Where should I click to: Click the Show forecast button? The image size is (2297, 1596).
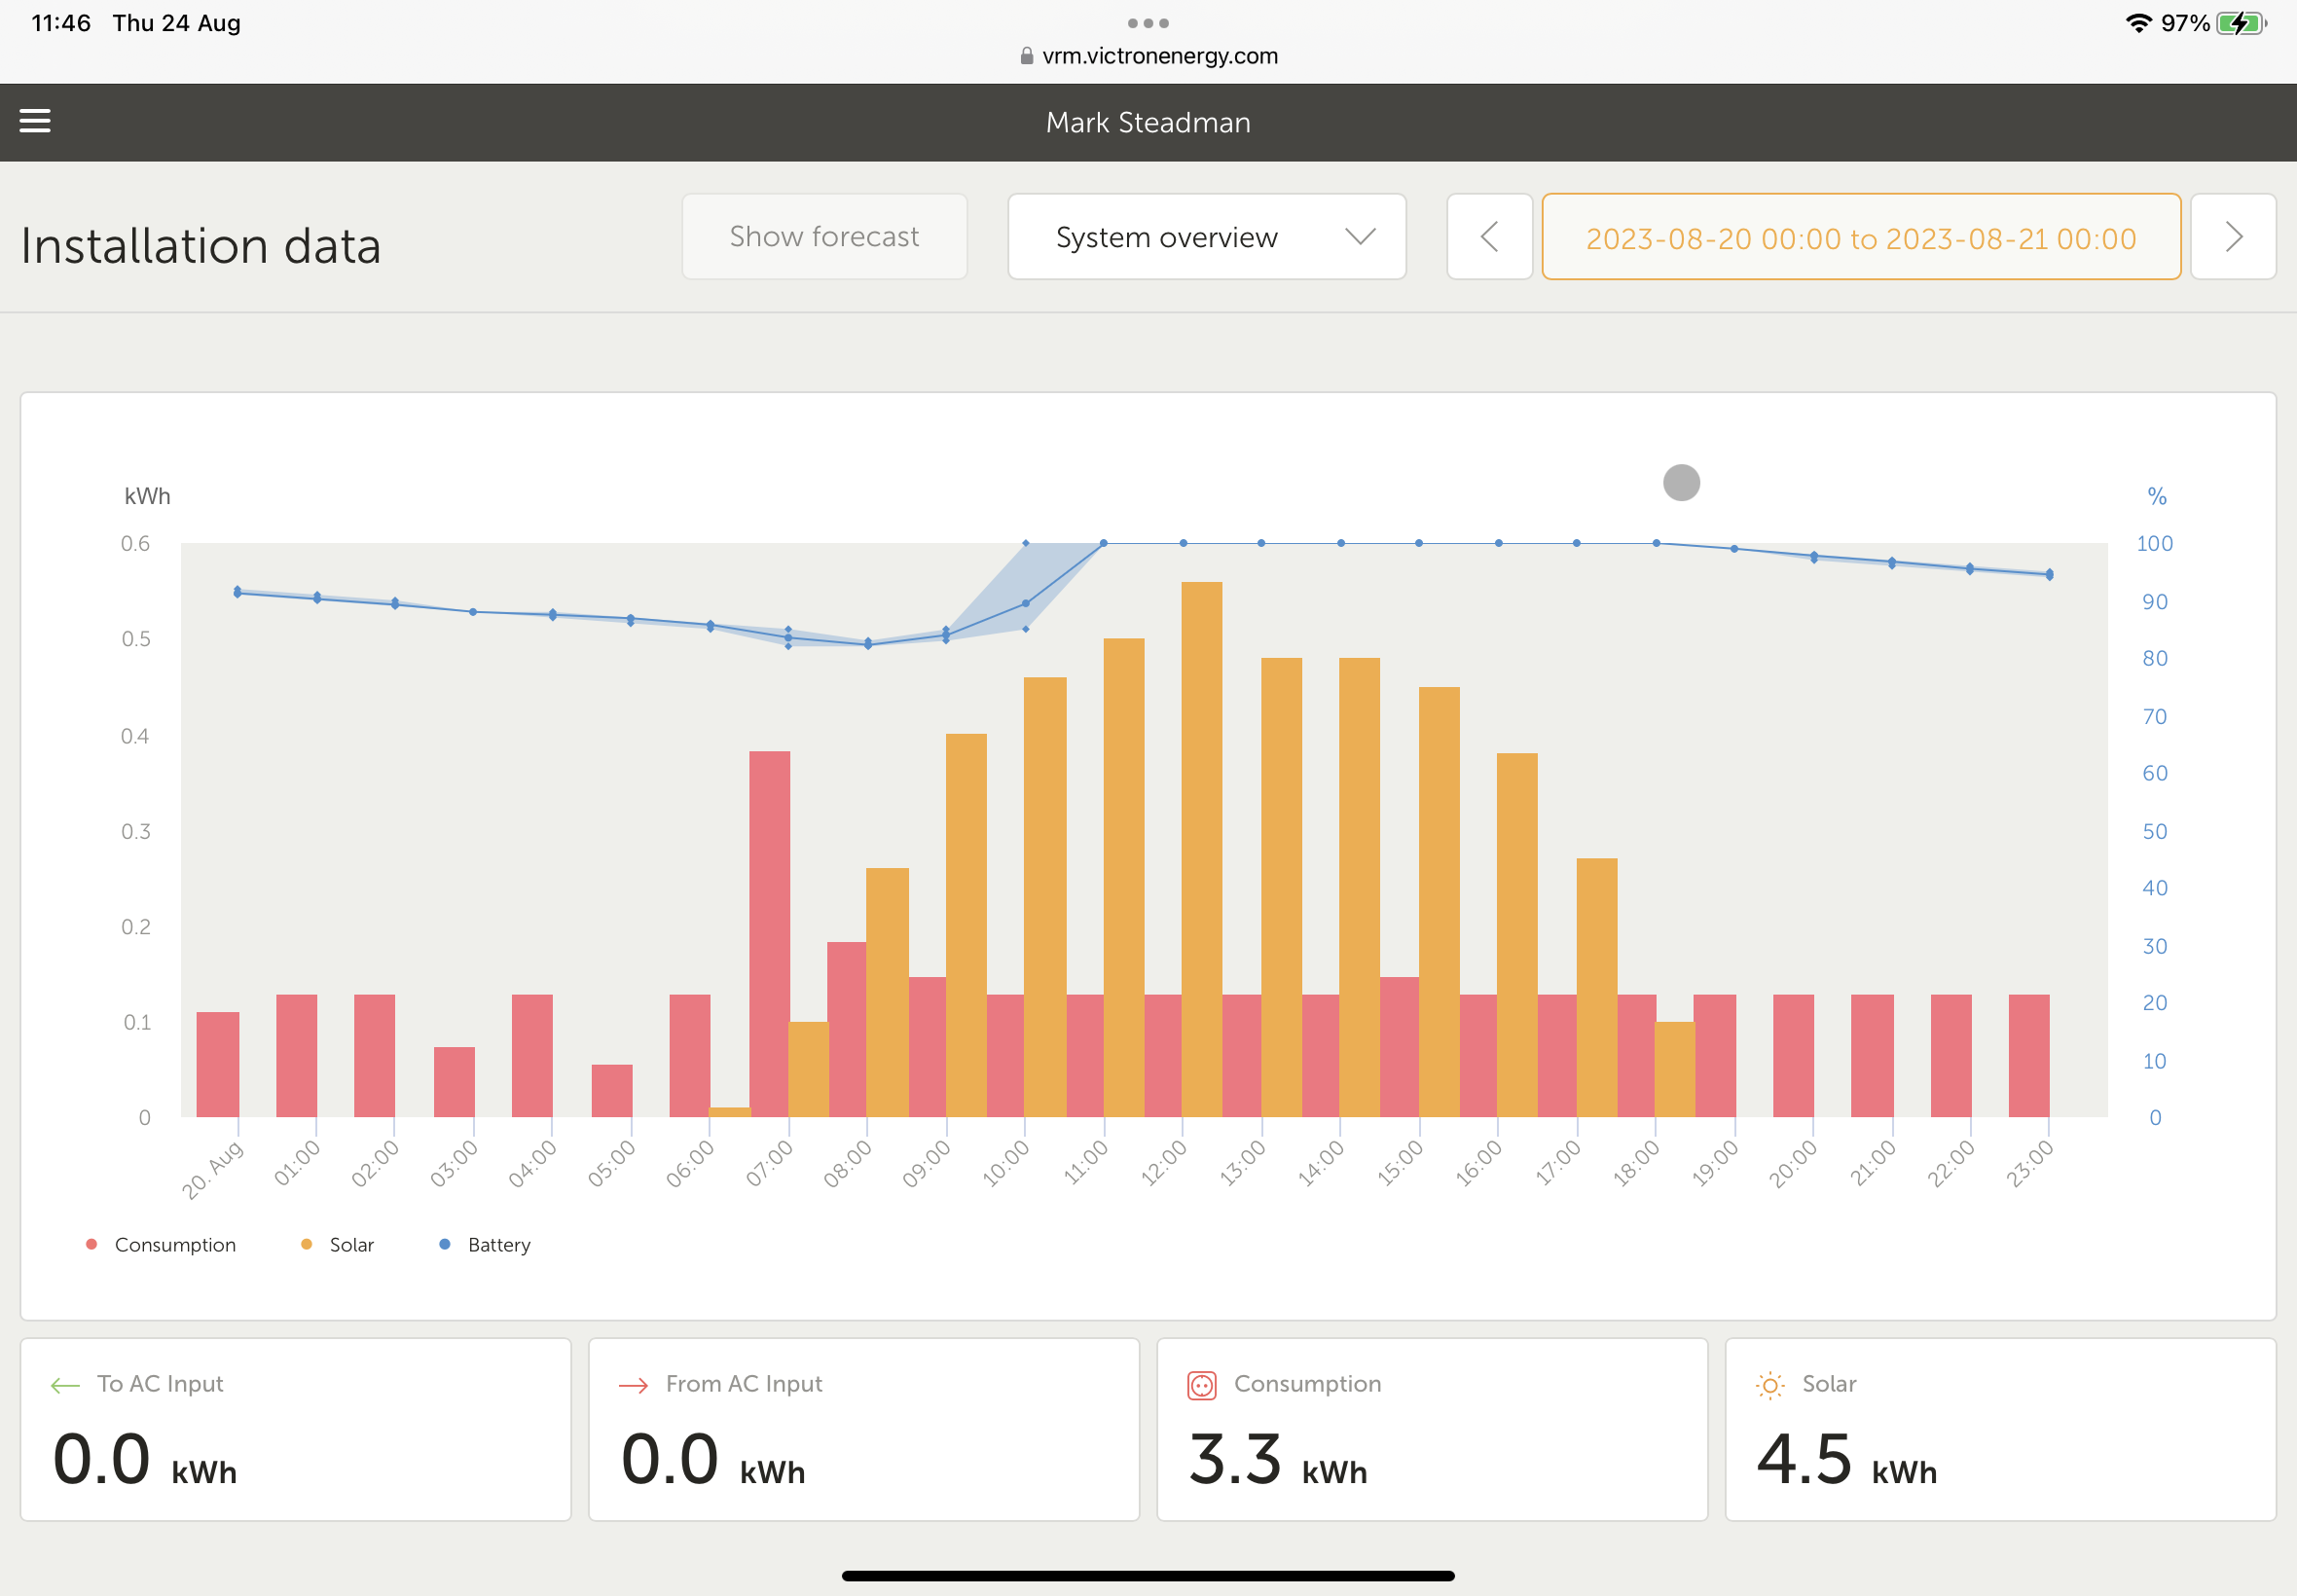point(824,237)
